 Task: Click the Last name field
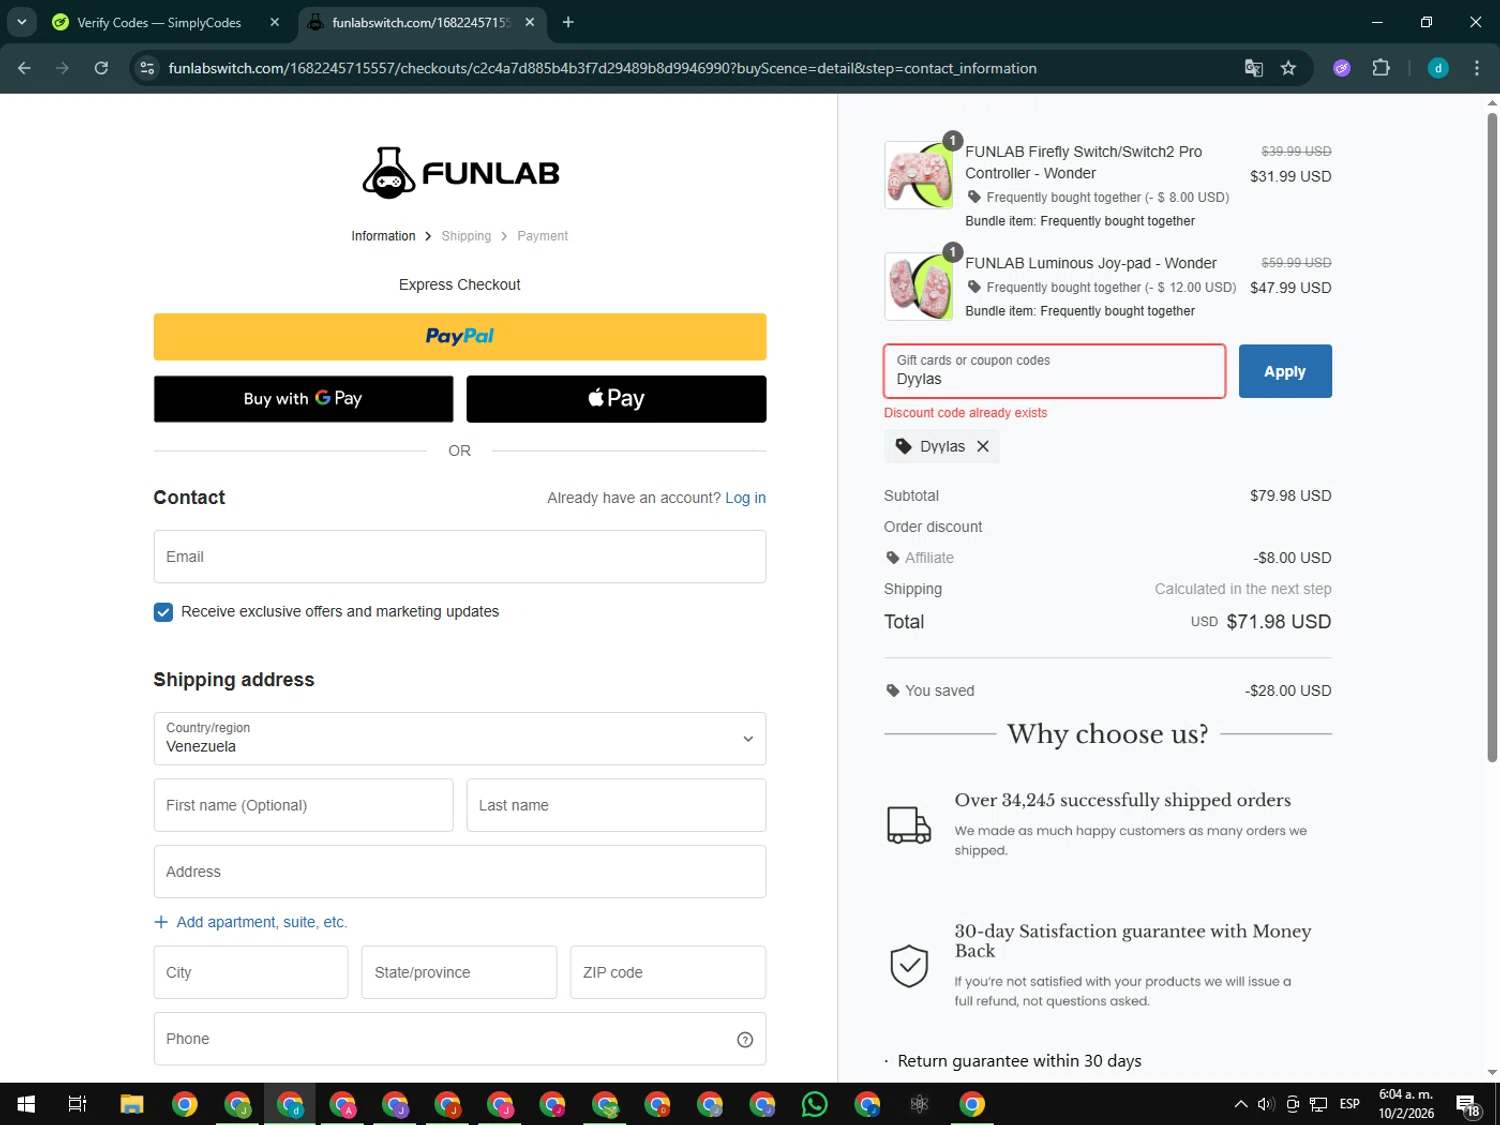[616, 806]
